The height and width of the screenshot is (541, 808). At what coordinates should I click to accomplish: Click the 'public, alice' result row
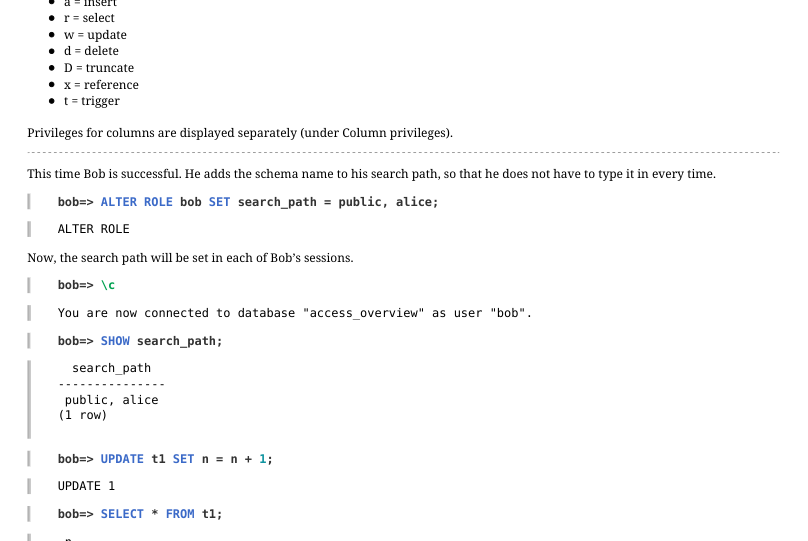point(111,400)
